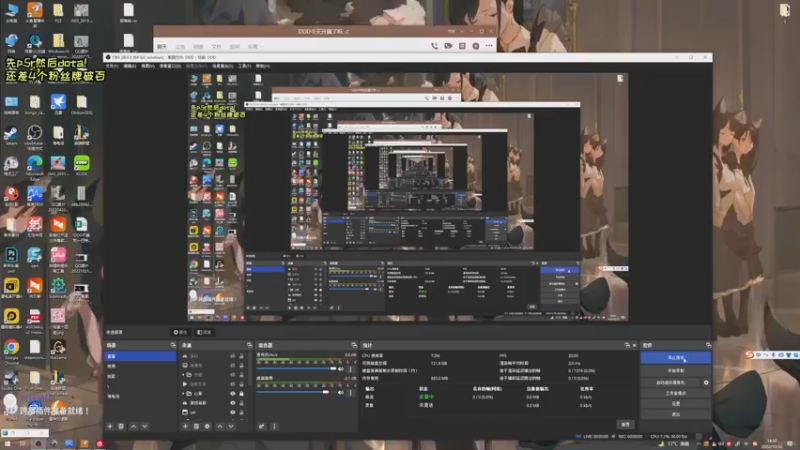Remove the selected scene with the trash icon

point(121,426)
